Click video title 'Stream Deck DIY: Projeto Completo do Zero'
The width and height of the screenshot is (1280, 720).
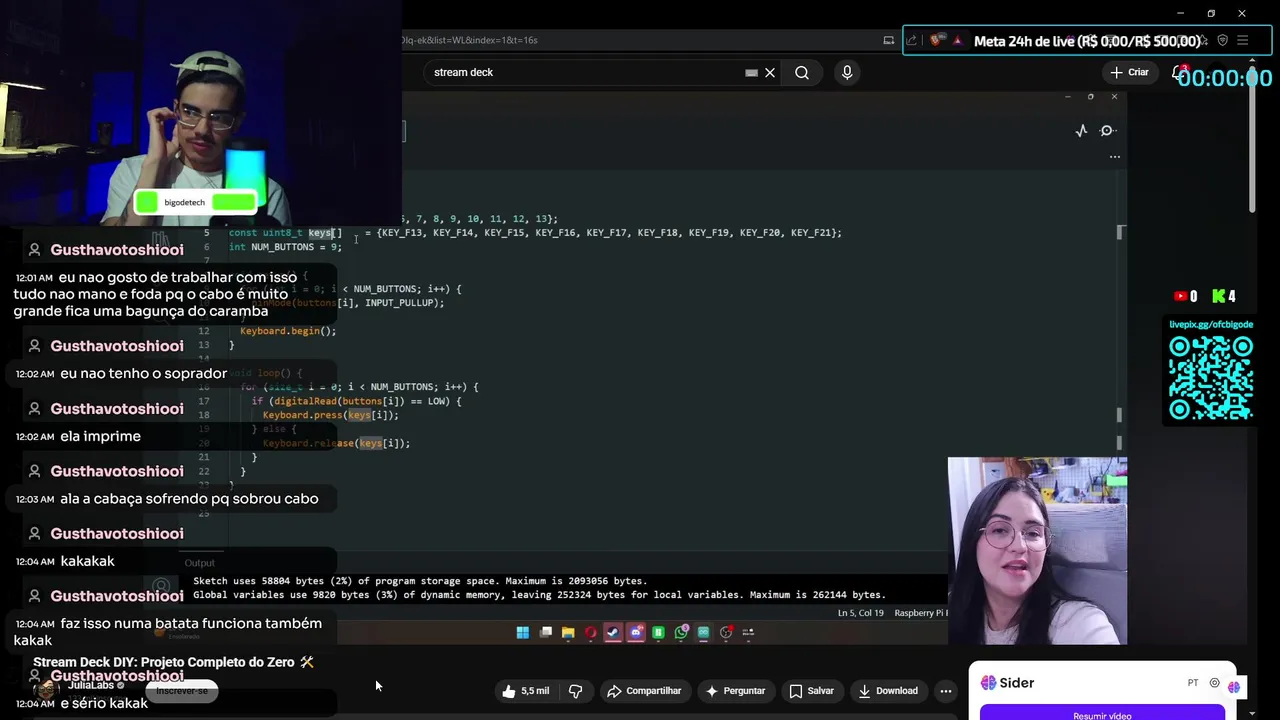tap(164, 662)
